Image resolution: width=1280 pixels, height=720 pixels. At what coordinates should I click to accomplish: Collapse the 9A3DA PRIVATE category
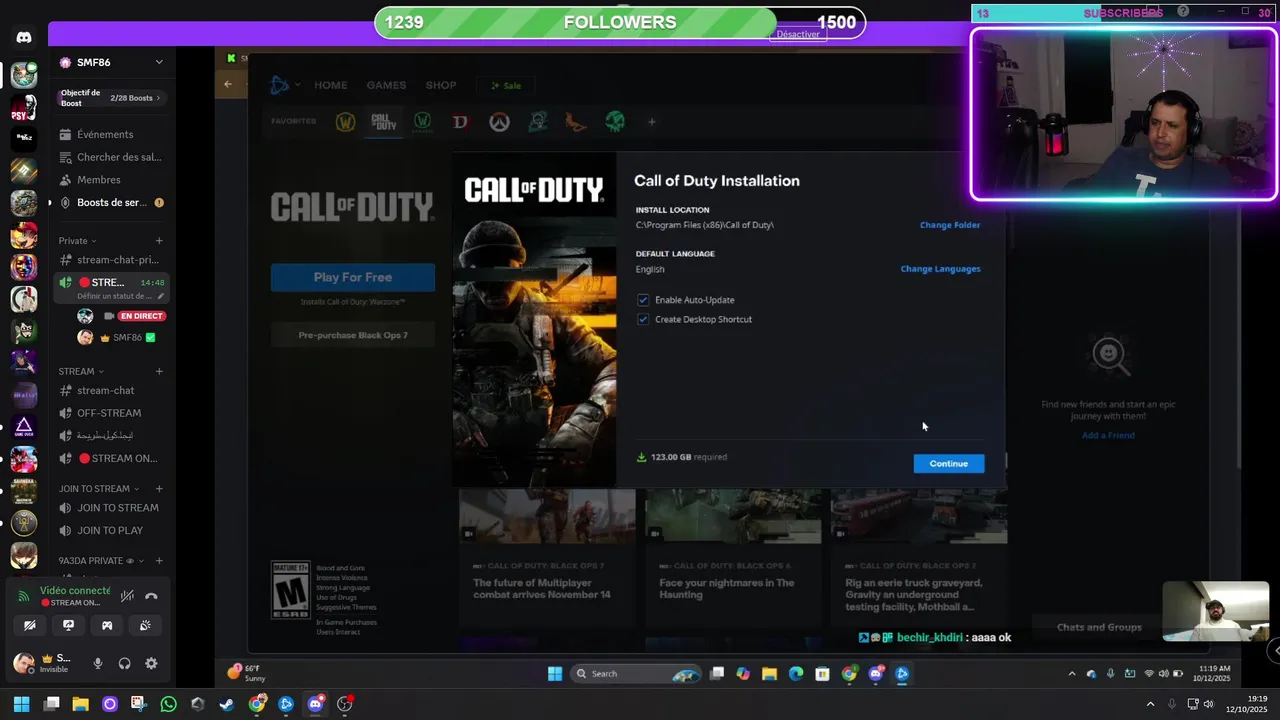101,561
